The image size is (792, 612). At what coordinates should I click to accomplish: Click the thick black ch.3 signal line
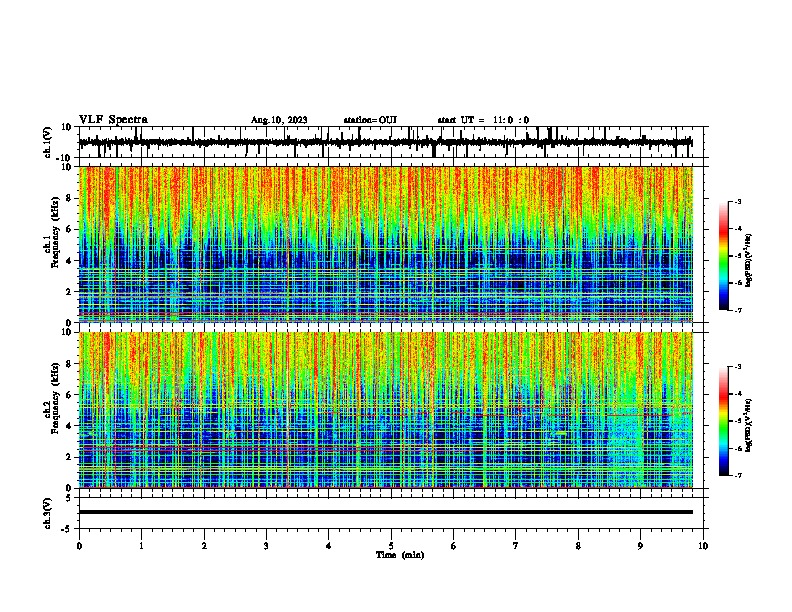coord(386,512)
